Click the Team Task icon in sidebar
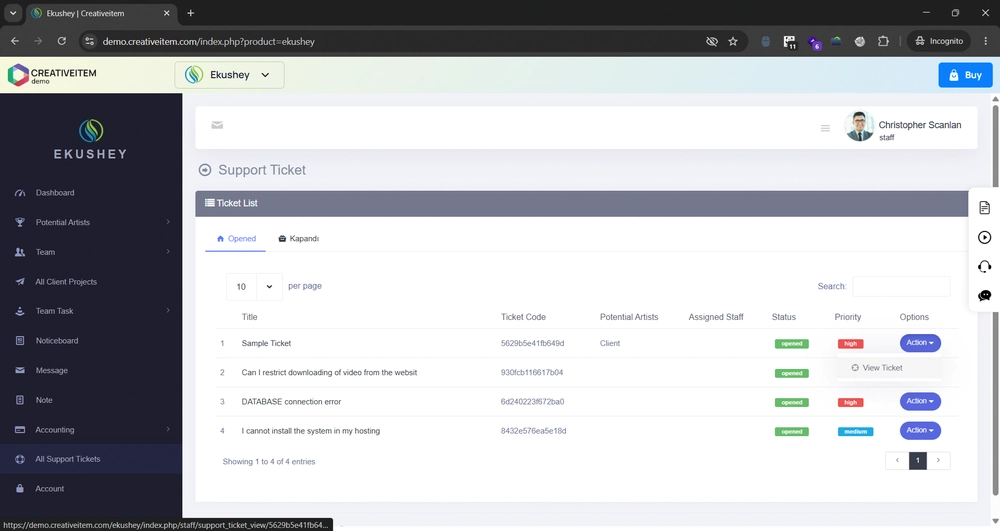Viewport: 1000px width, 531px height. (x=20, y=311)
